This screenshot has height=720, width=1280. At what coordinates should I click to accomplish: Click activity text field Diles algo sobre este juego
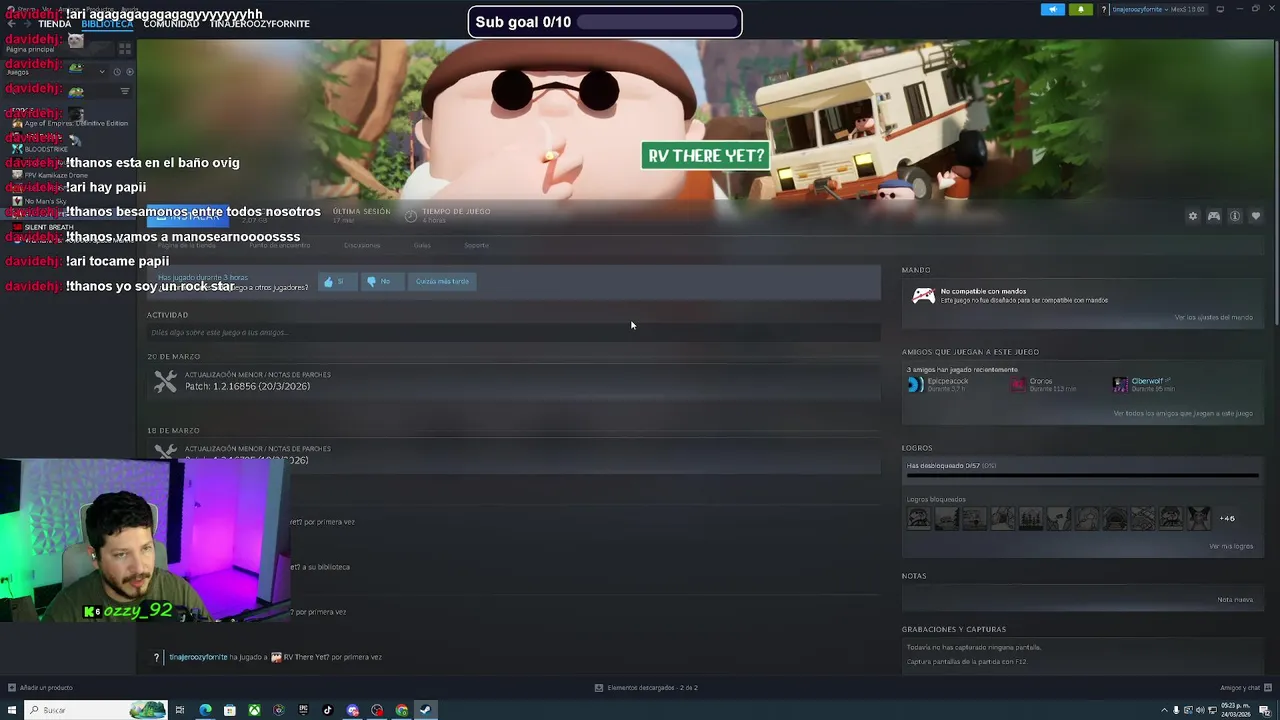pos(513,333)
